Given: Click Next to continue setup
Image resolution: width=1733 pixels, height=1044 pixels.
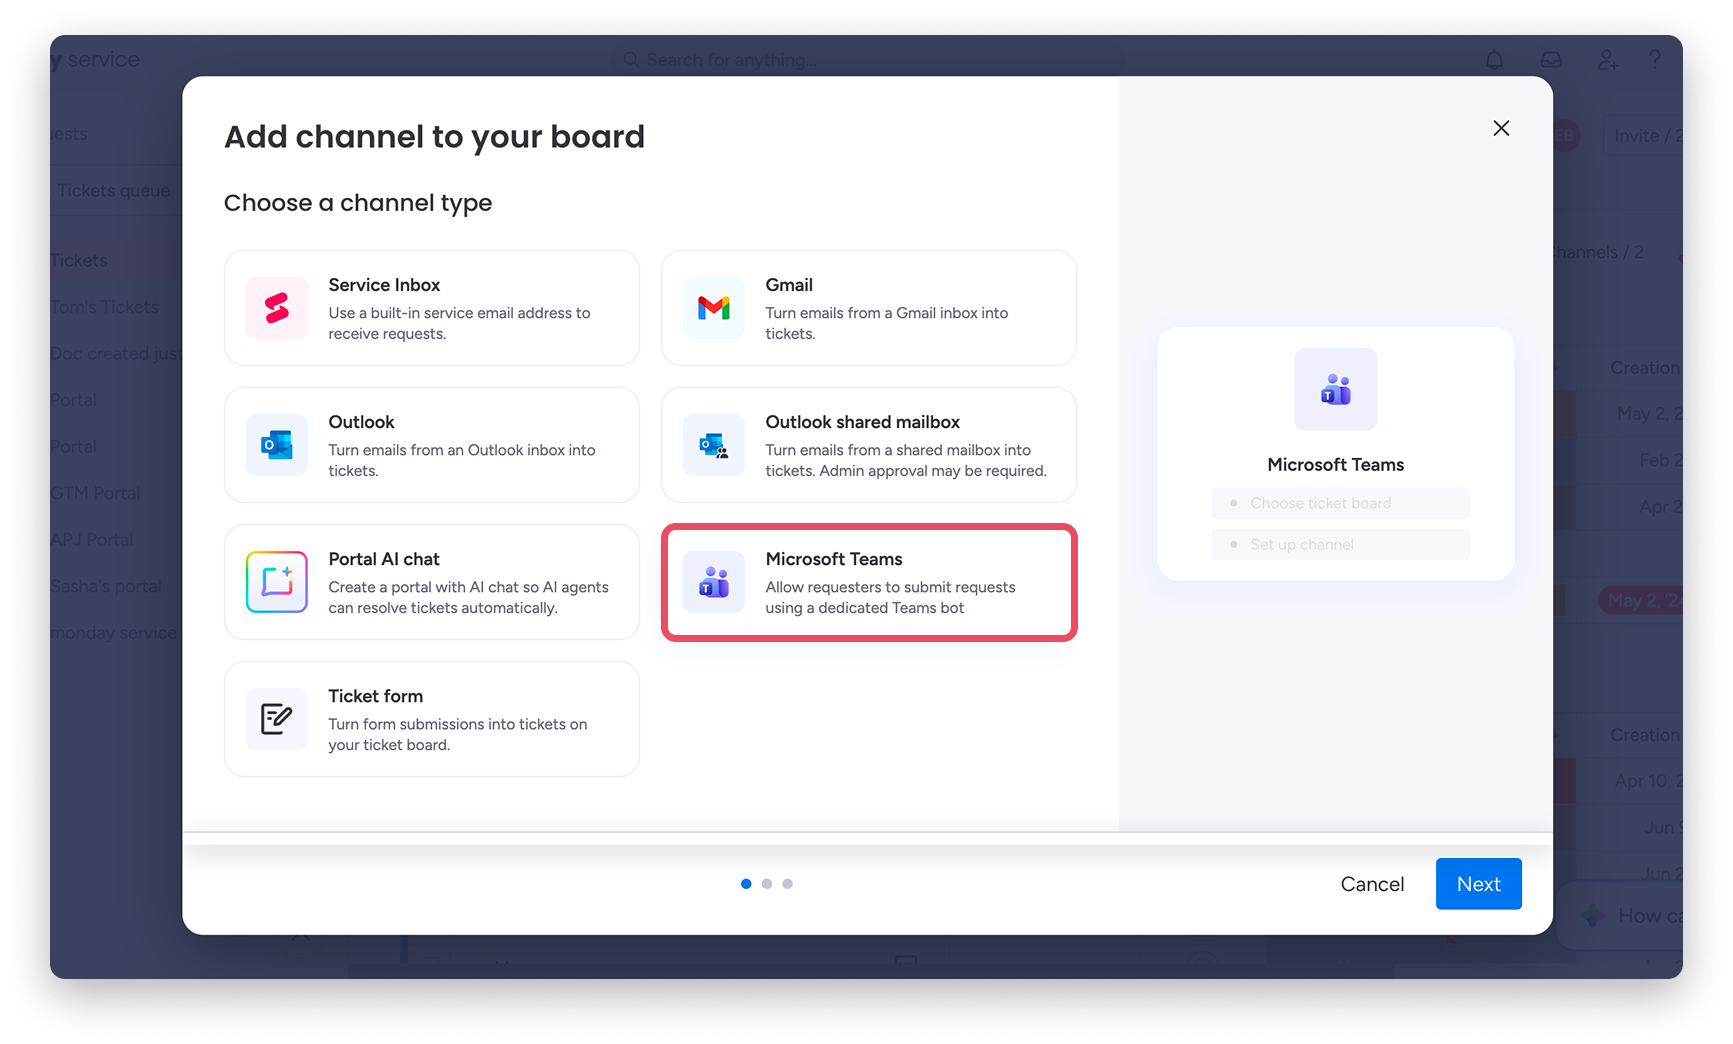Looking at the screenshot, I should 1478,884.
